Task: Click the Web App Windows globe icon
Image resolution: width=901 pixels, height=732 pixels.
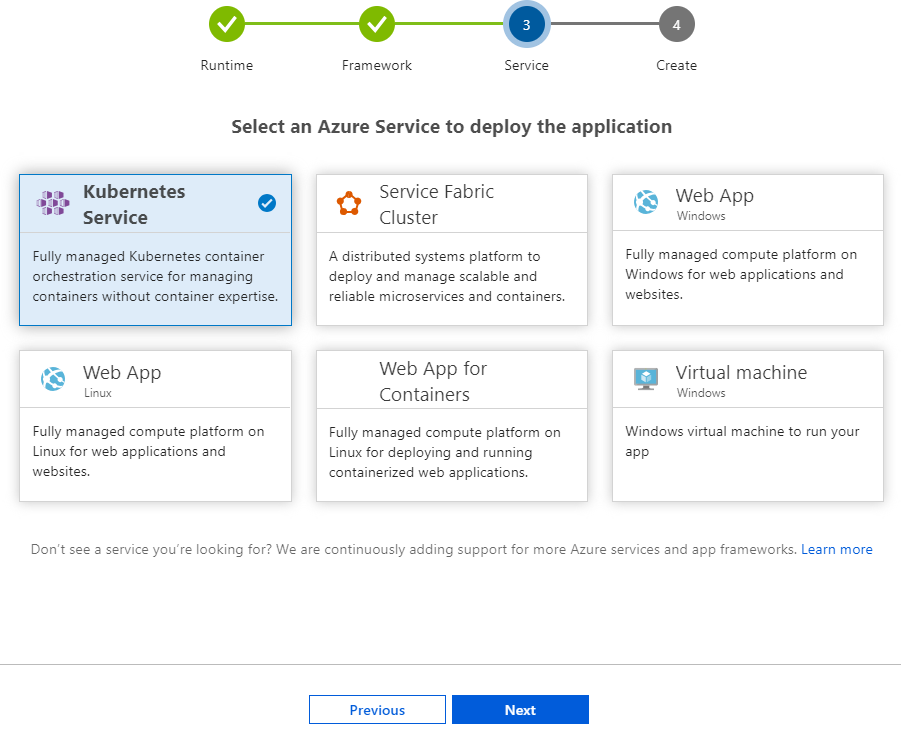Action: pos(646,202)
